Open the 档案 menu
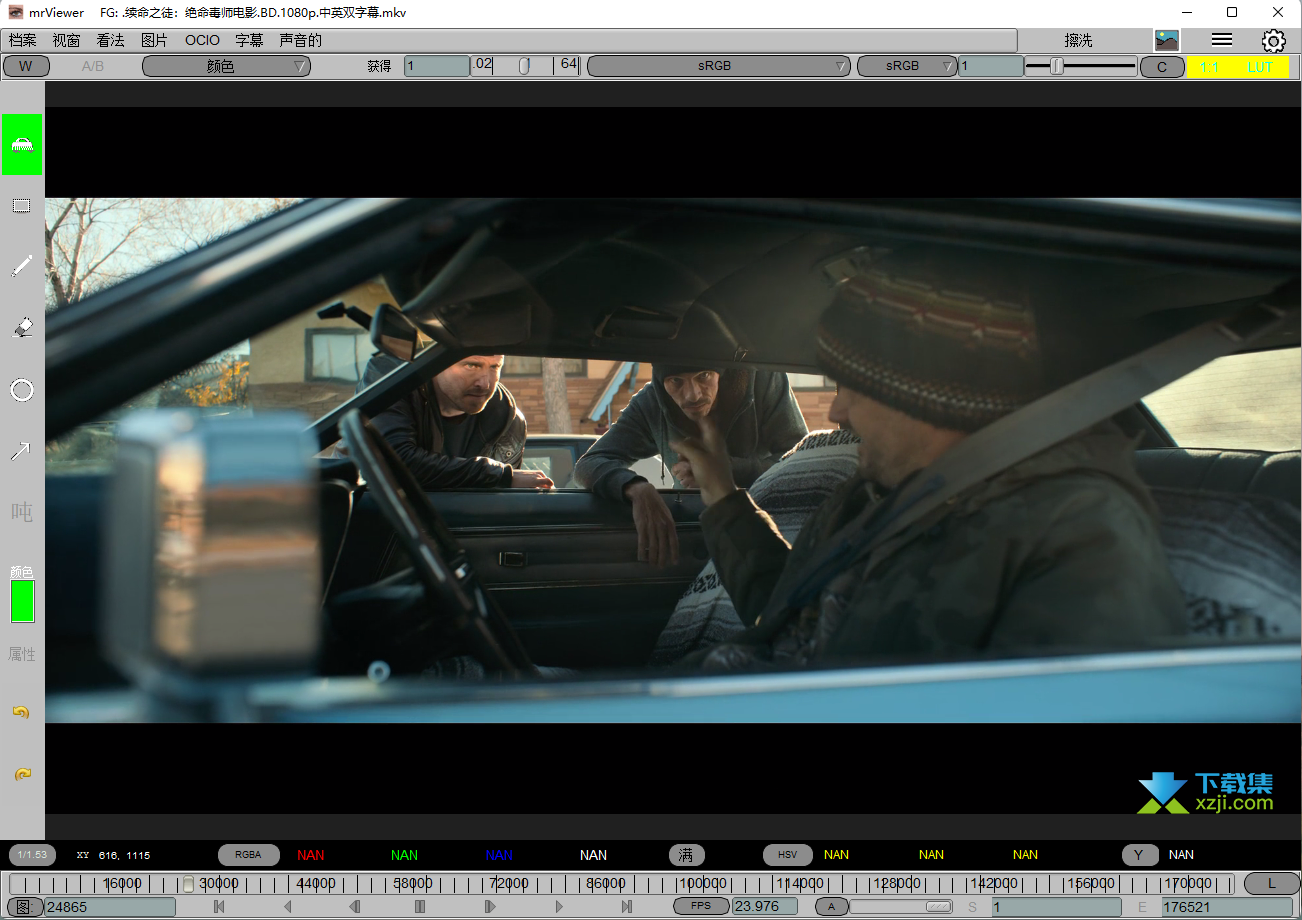This screenshot has width=1302, height=920. click(x=22, y=40)
